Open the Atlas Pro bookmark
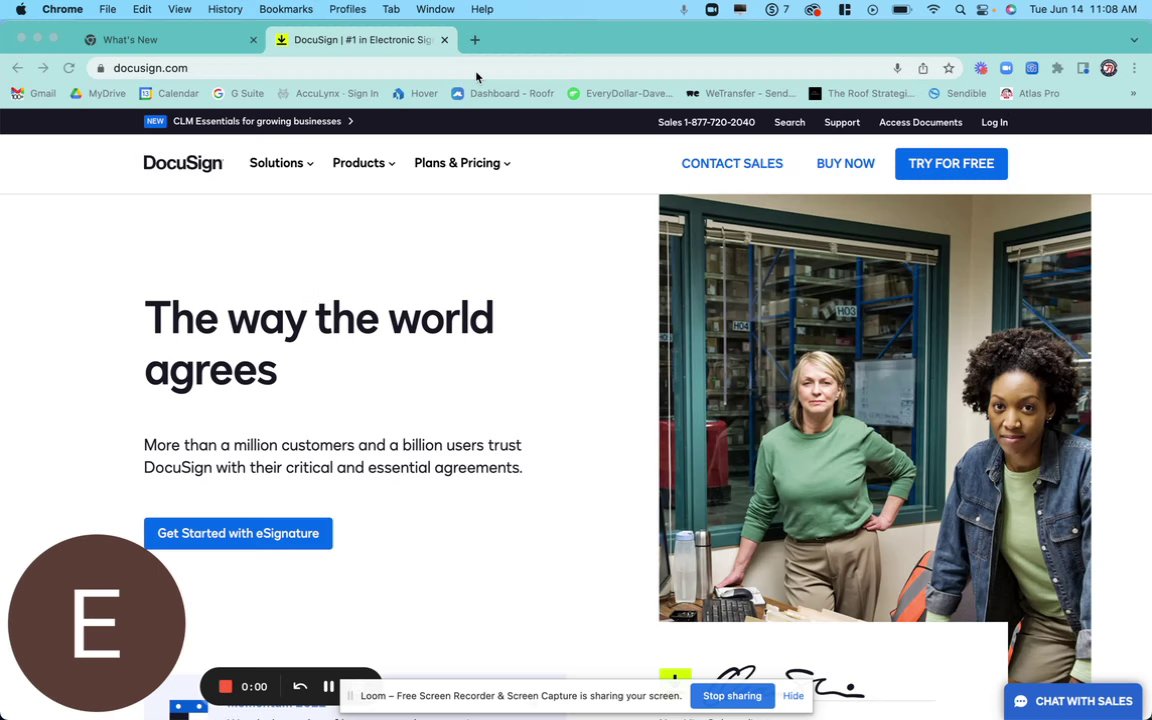The image size is (1152, 720). tap(1030, 93)
